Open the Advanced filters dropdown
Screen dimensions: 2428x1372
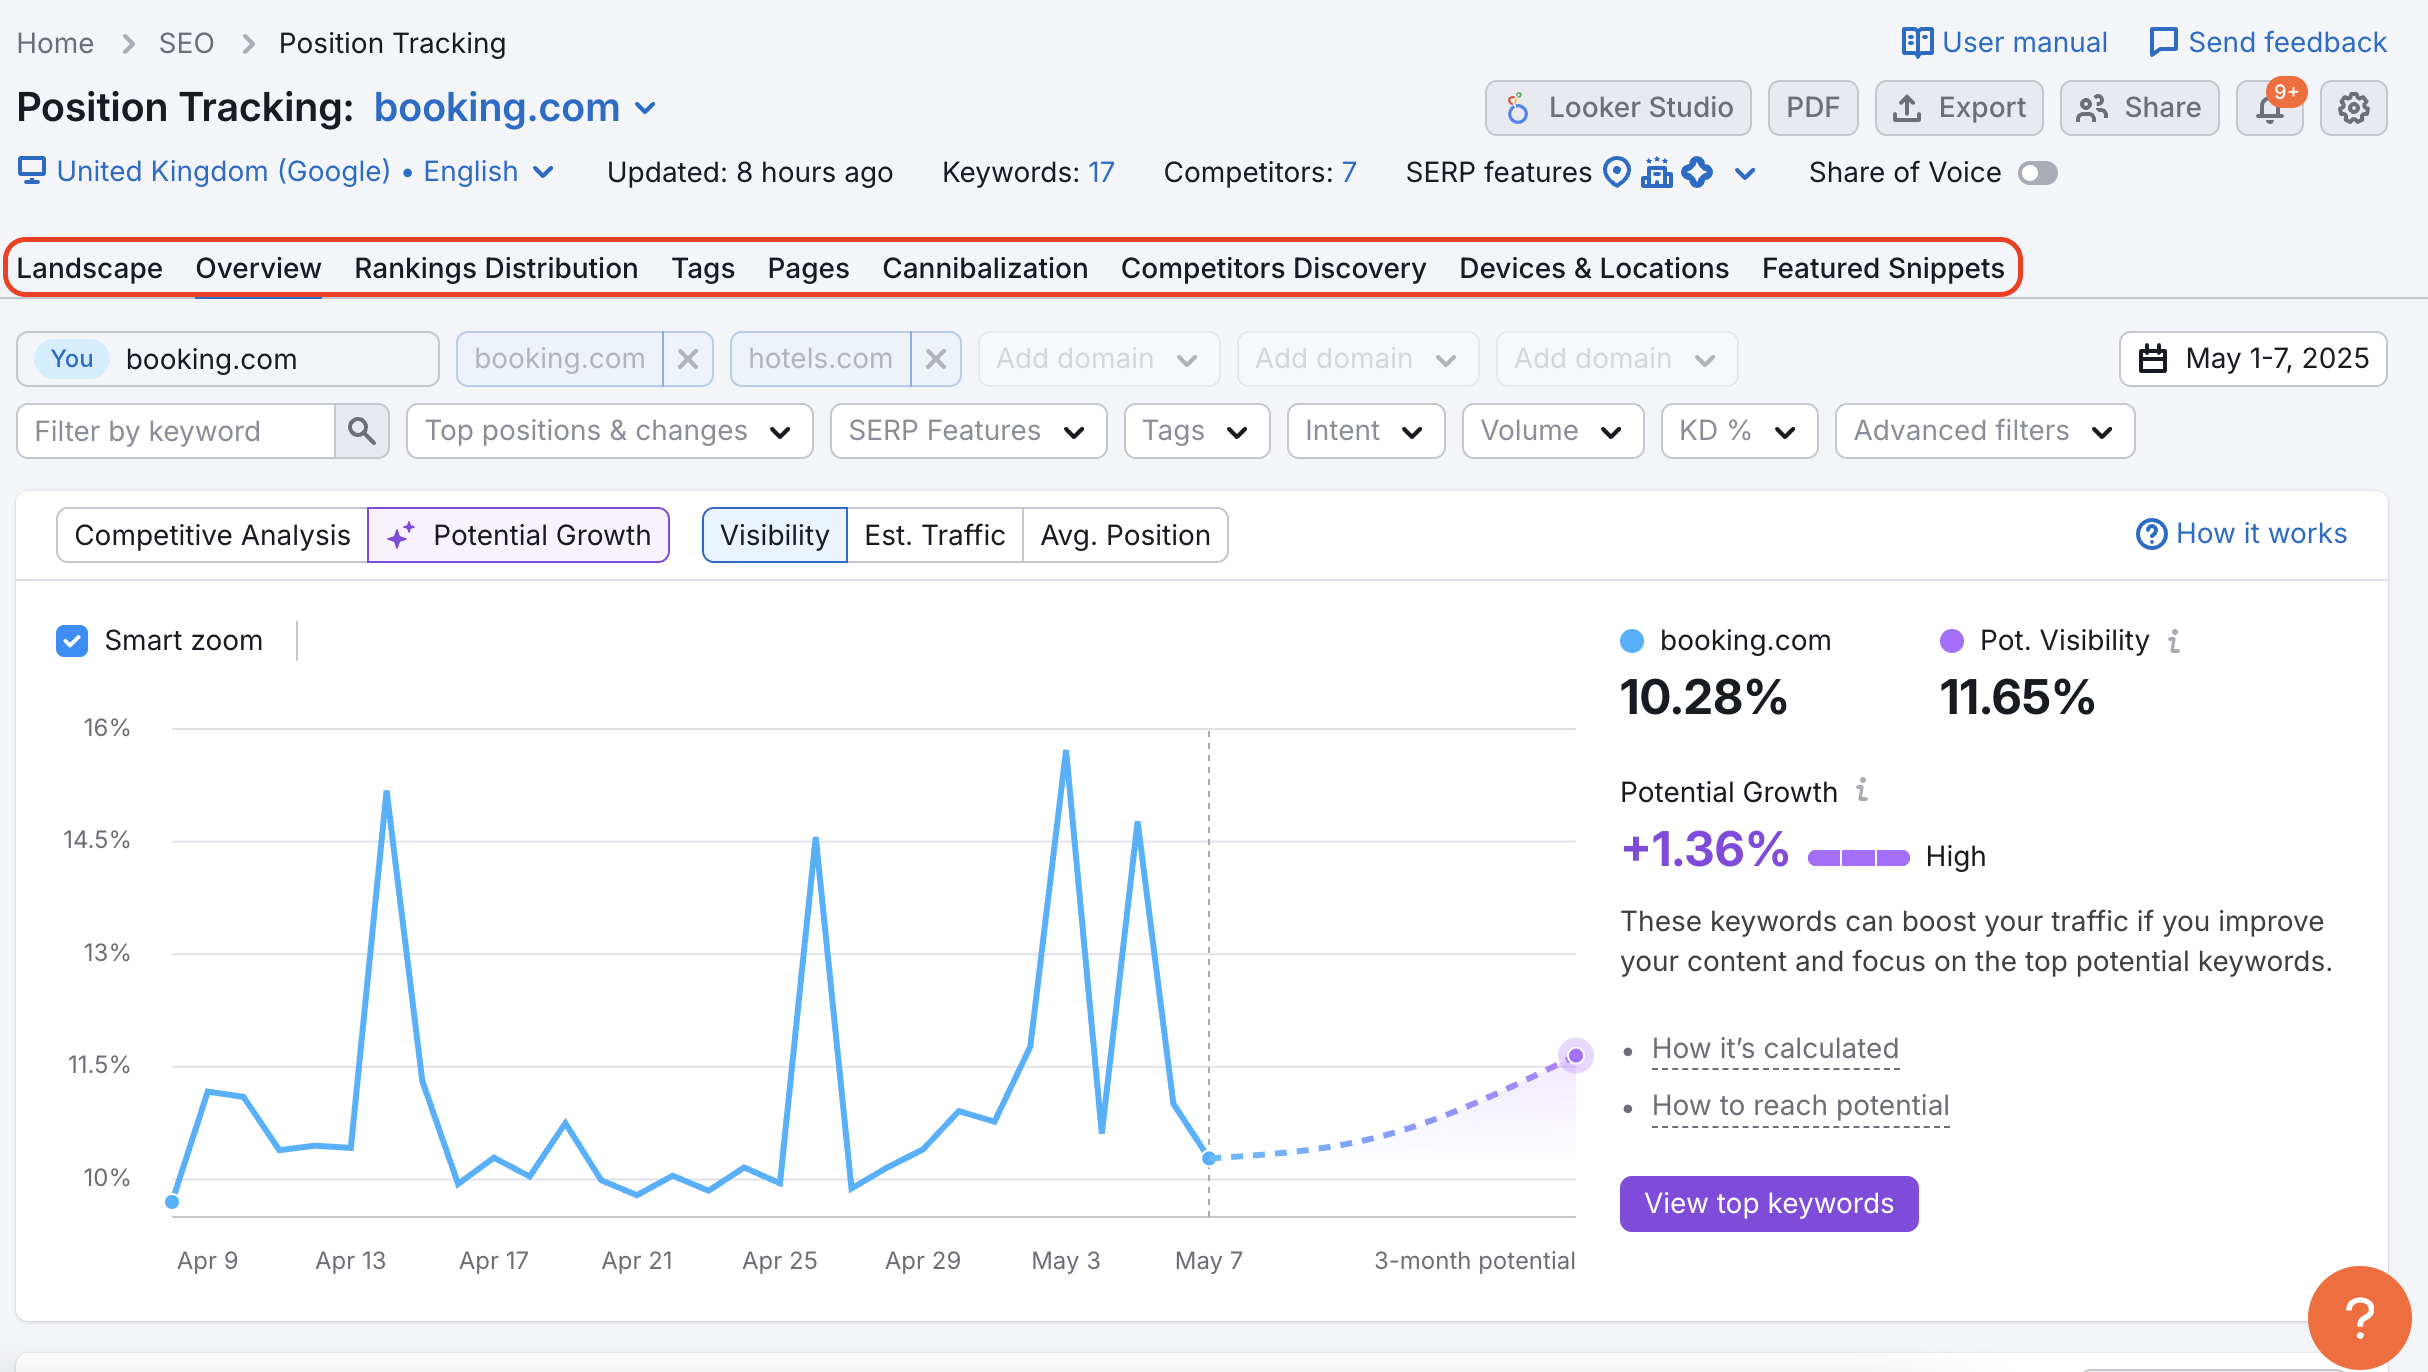[1983, 430]
